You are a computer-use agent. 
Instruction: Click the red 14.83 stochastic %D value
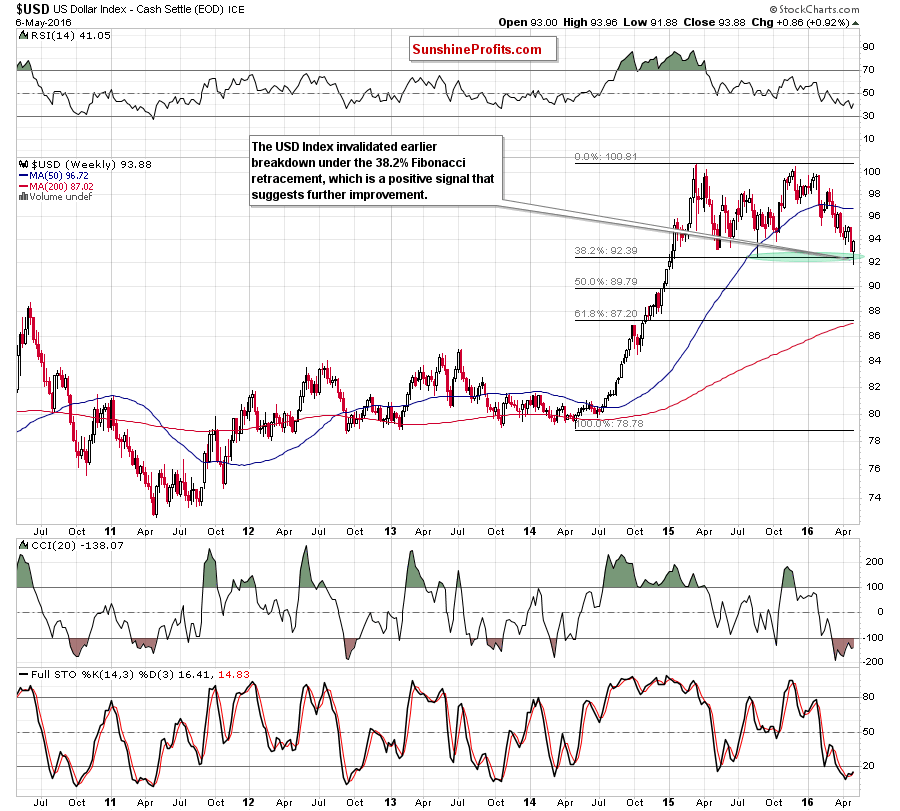(x=234, y=675)
